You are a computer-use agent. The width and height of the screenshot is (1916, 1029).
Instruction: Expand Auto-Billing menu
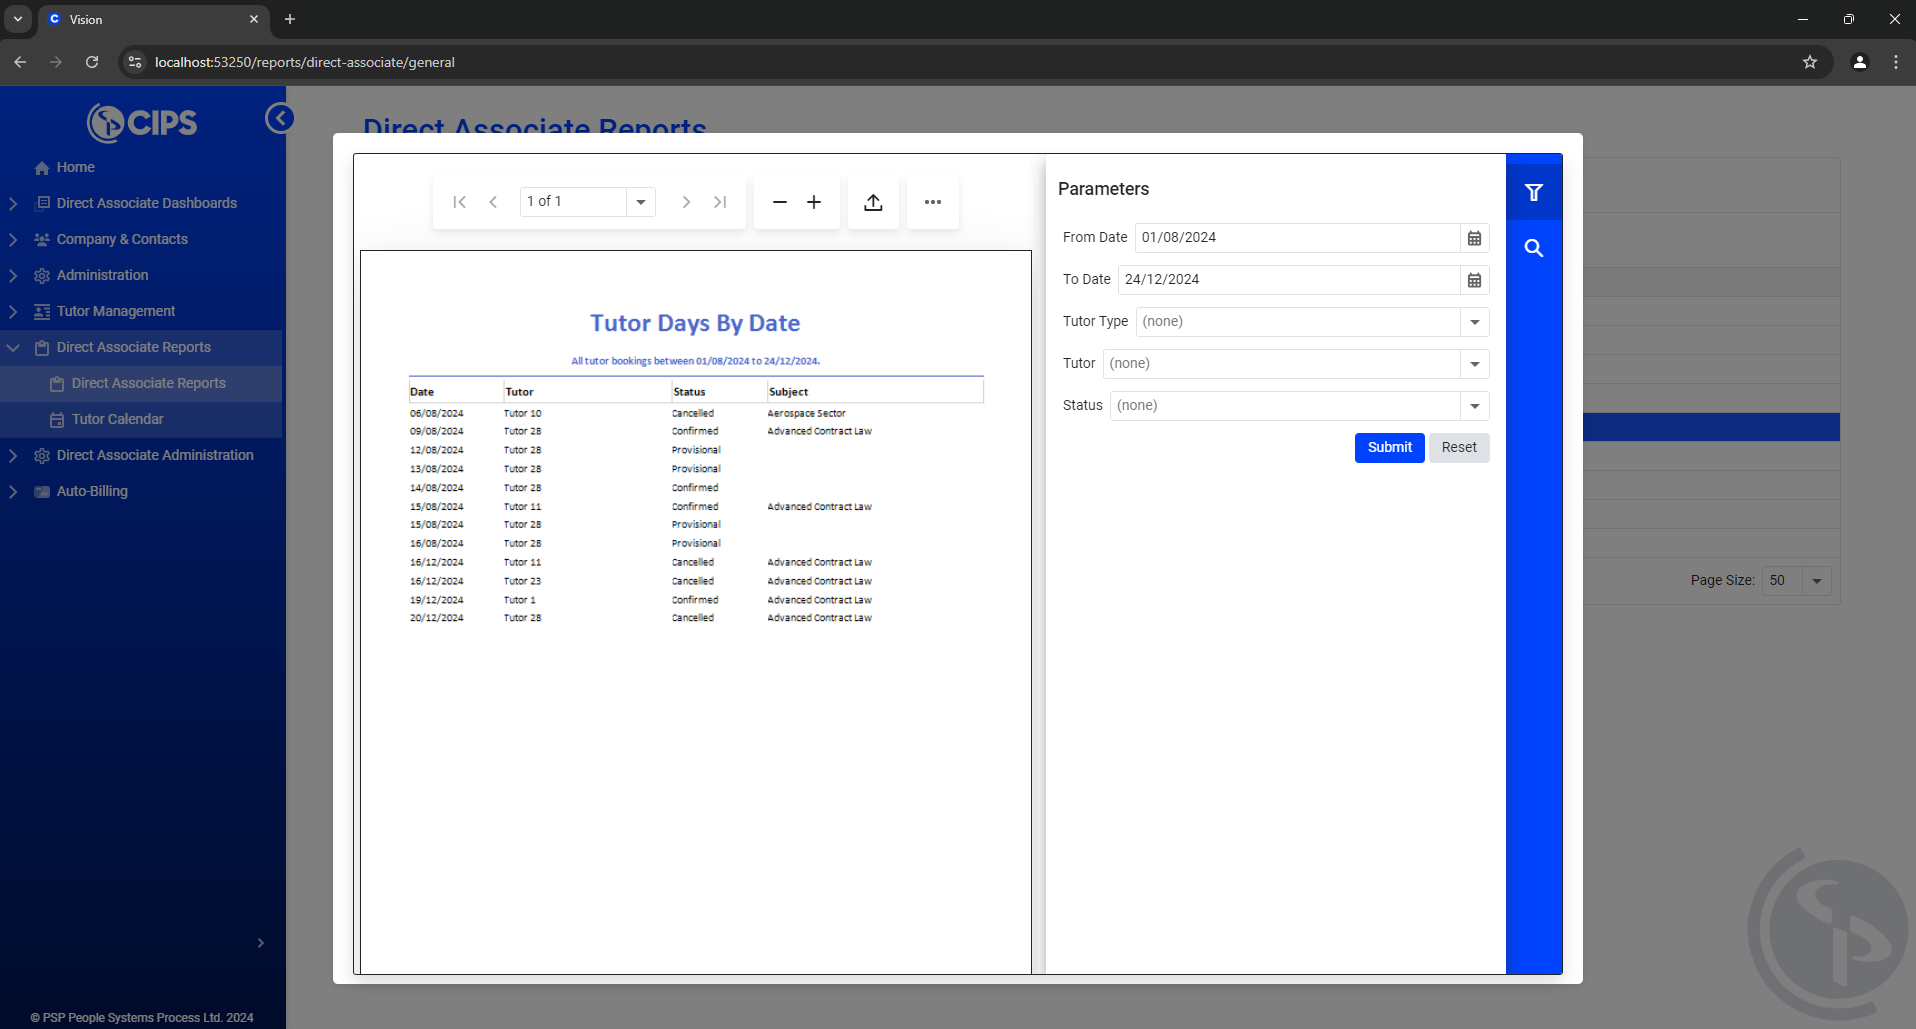pyautogui.click(x=13, y=491)
